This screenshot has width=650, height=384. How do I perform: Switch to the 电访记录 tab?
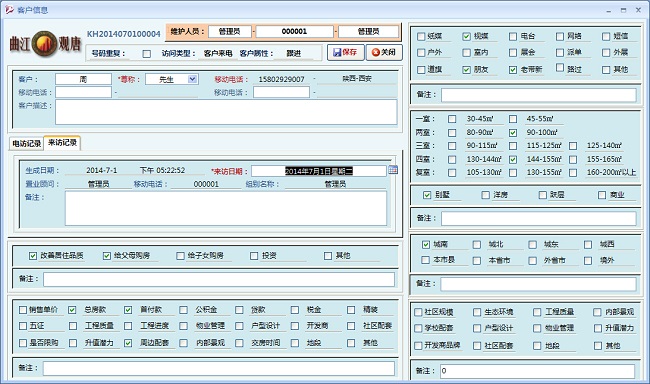point(26,143)
